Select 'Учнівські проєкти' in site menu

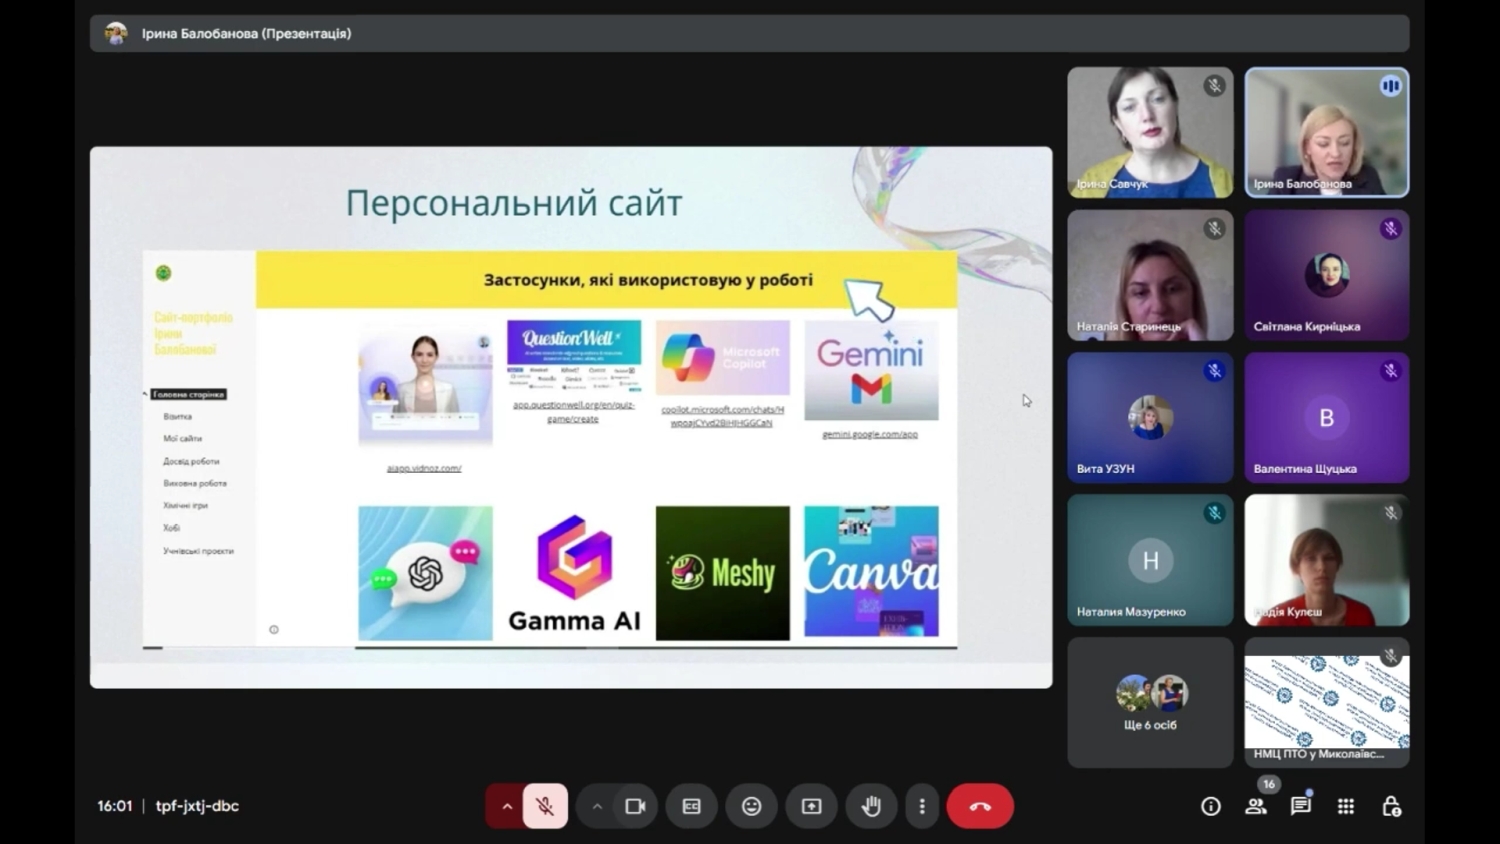[198, 550]
